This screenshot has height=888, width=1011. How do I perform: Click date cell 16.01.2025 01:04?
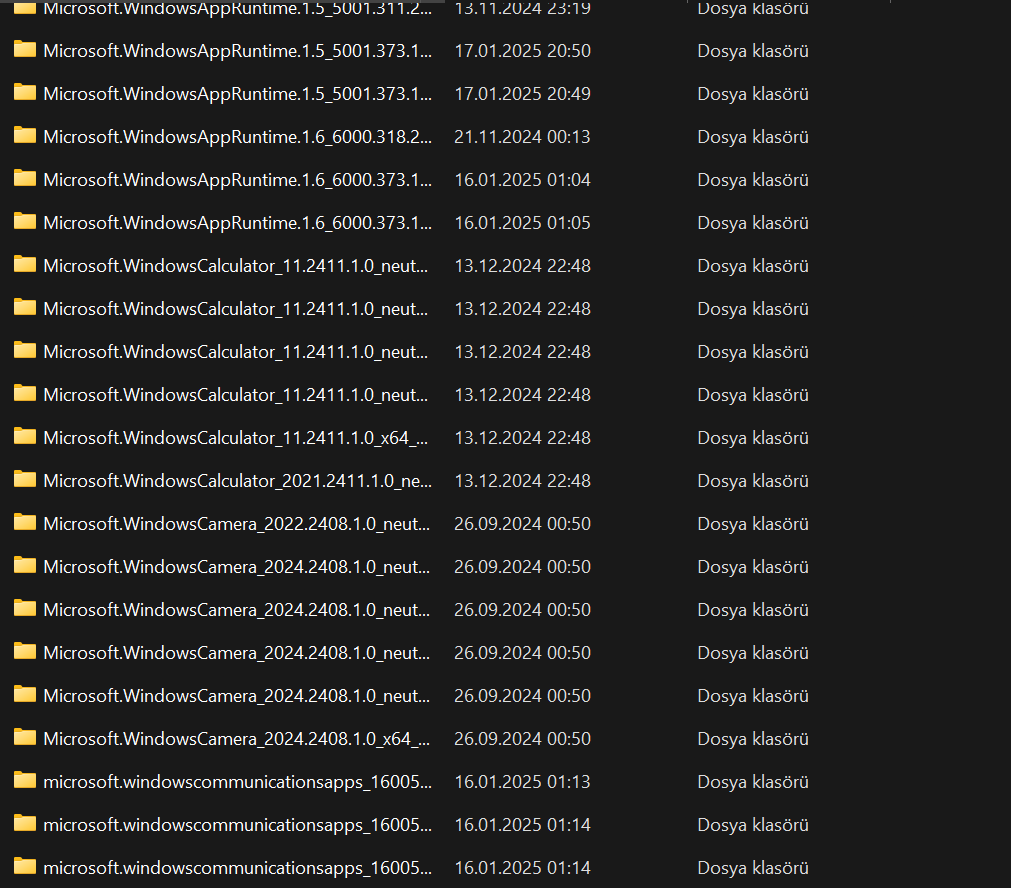(x=522, y=180)
